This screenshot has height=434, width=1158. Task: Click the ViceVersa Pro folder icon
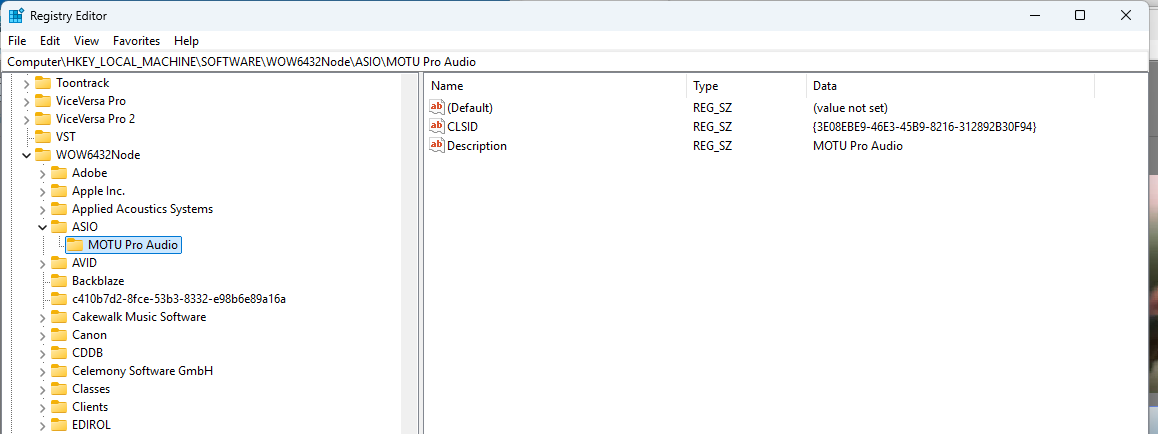click(x=43, y=100)
